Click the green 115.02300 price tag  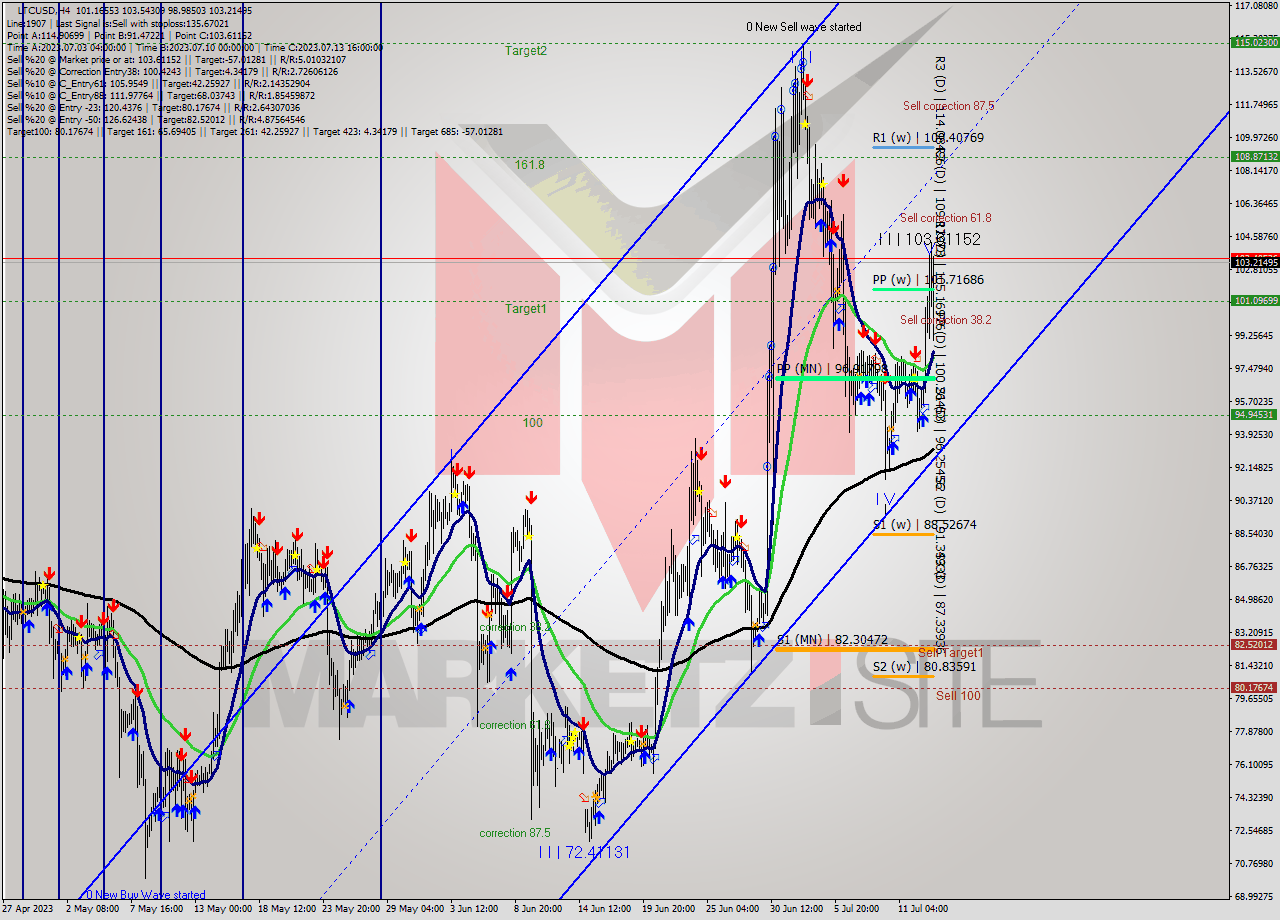(x=1255, y=43)
